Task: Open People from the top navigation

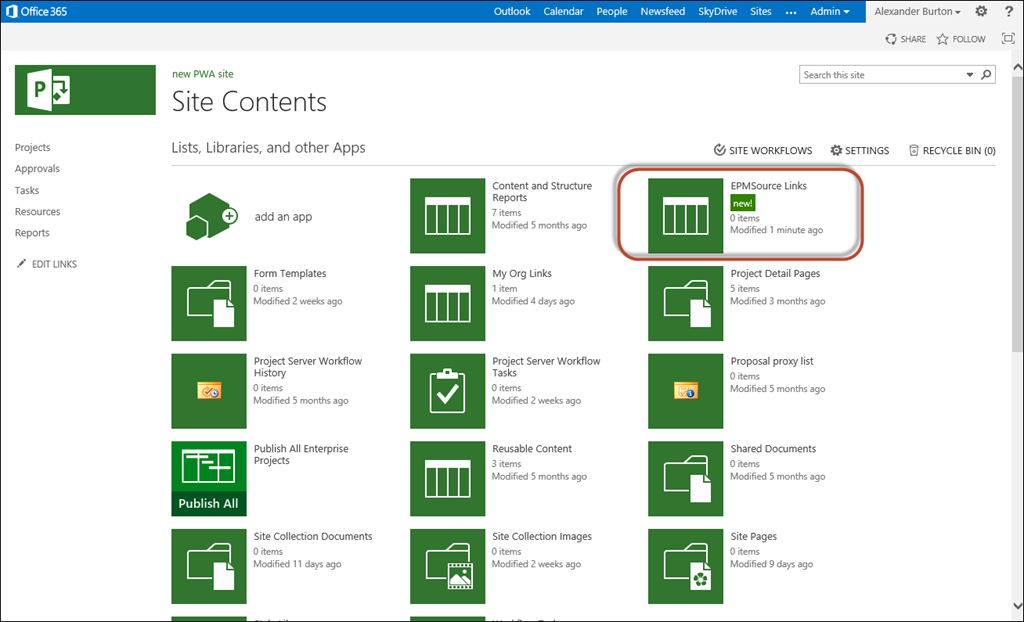Action: [612, 11]
